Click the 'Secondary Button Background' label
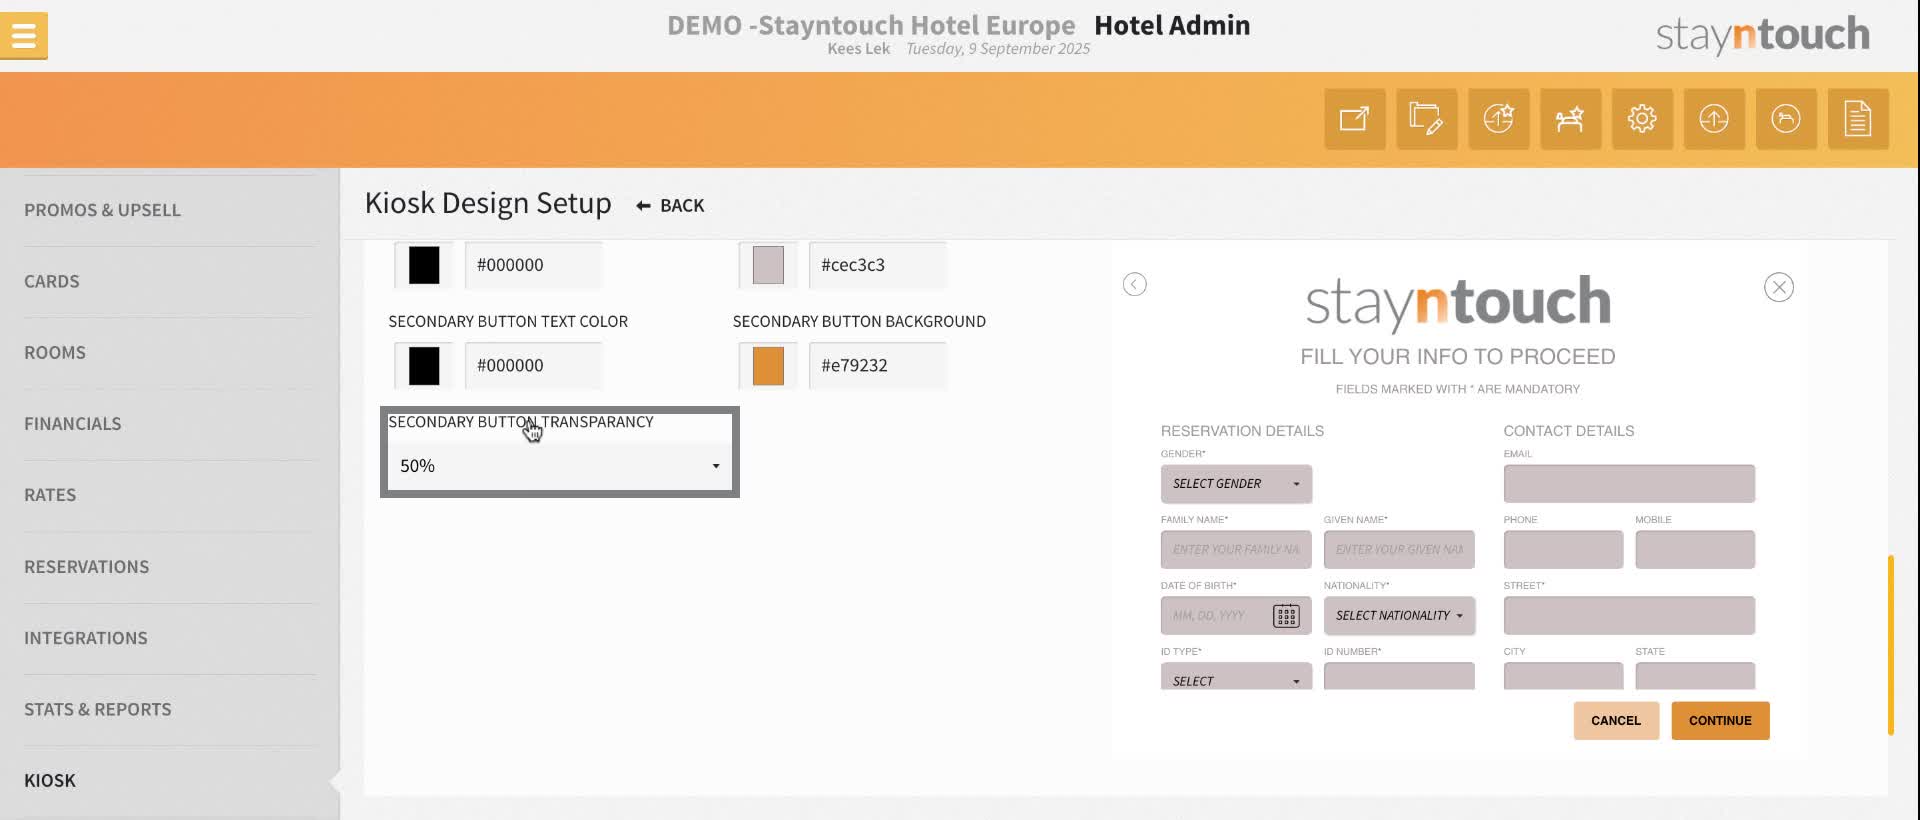 coord(859,322)
